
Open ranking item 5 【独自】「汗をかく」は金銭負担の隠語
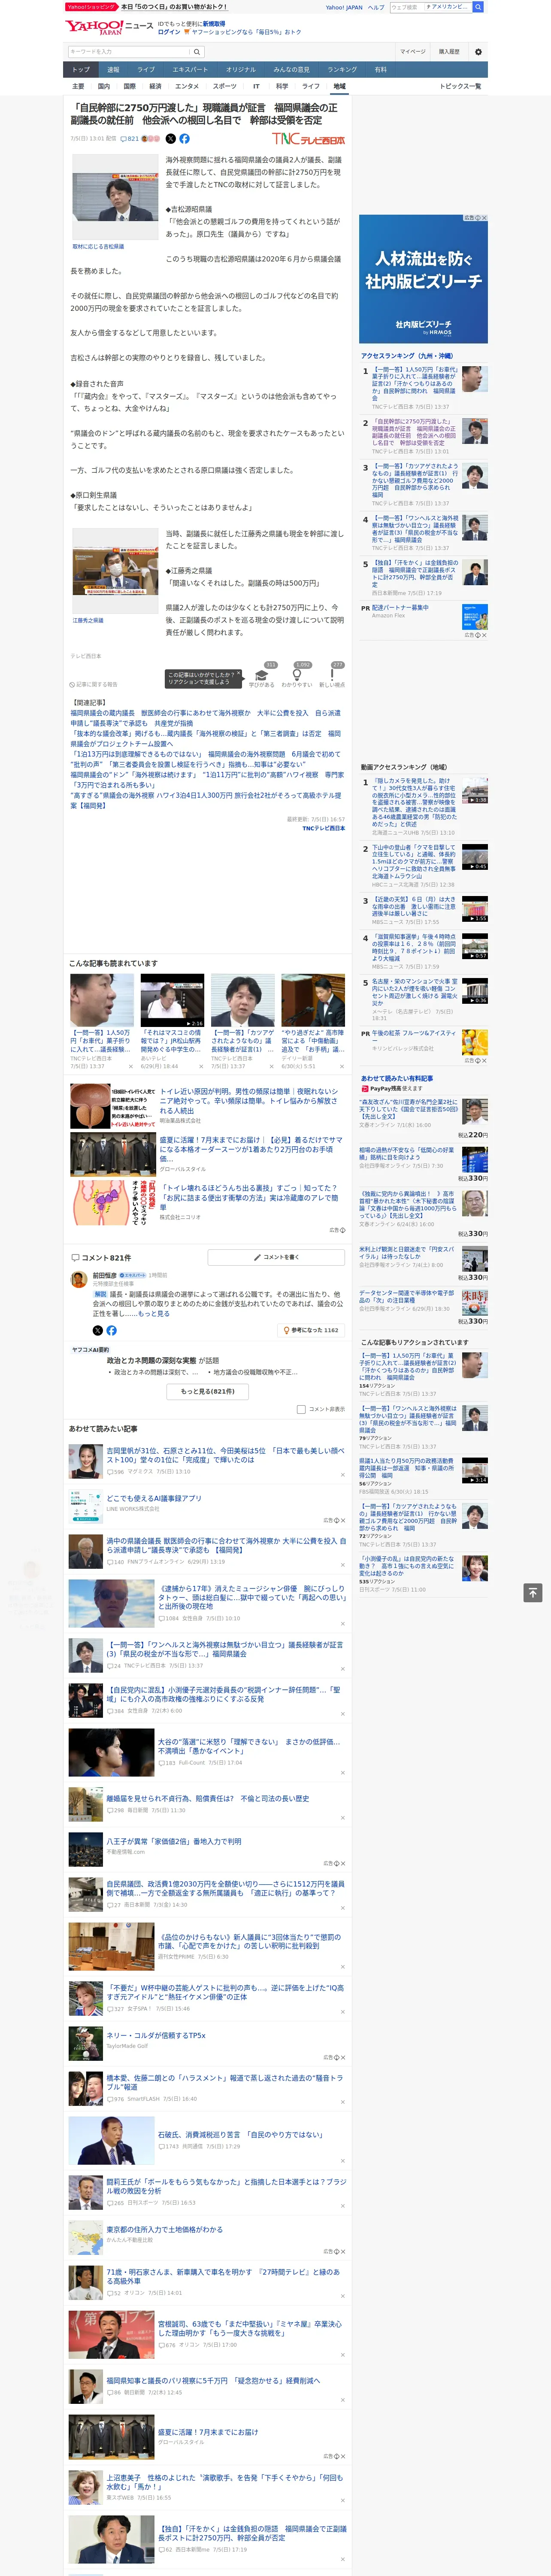click(x=414, y=575)
